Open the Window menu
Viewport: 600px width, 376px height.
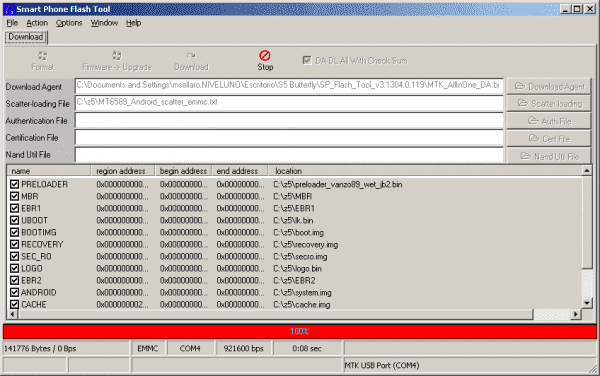pos(104,23)
